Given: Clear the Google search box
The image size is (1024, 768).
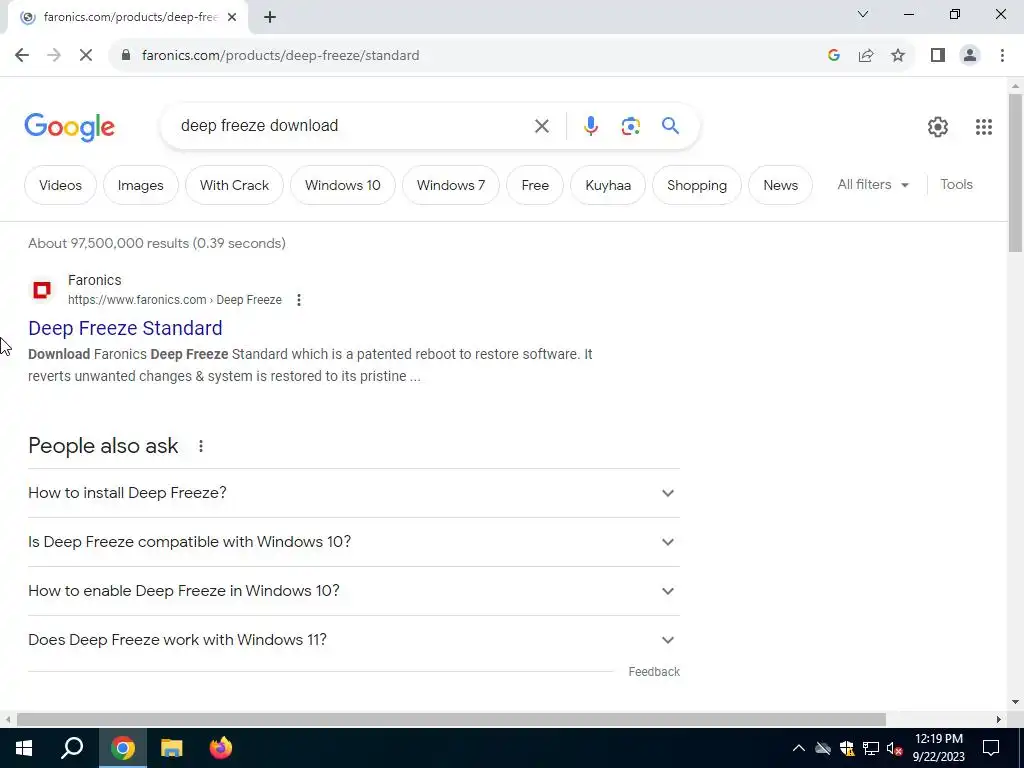Looking at the screenshot, I should [x=541, y=126].
